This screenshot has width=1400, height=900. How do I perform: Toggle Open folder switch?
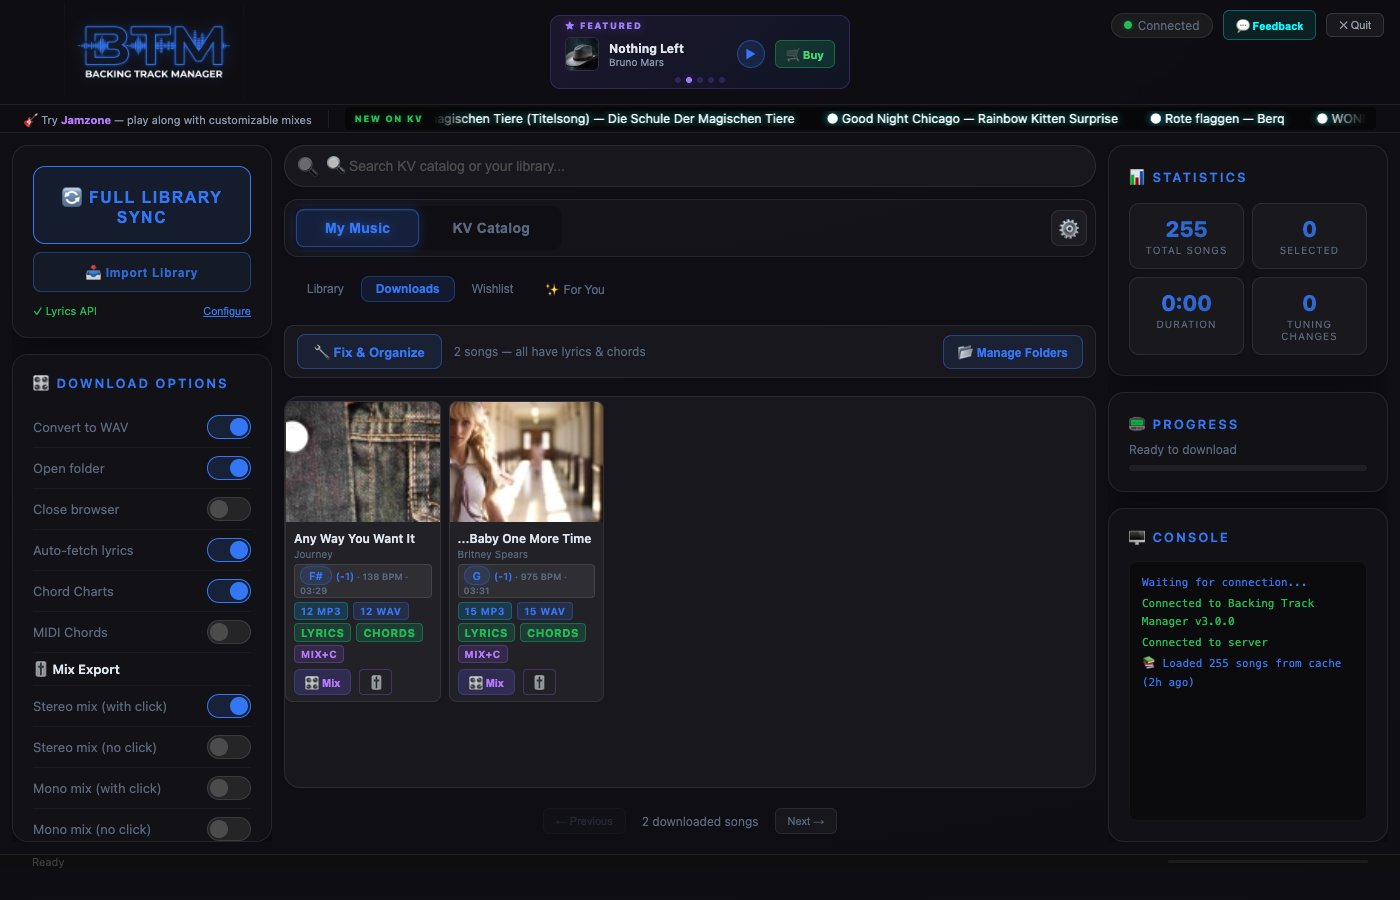point(229,468)
